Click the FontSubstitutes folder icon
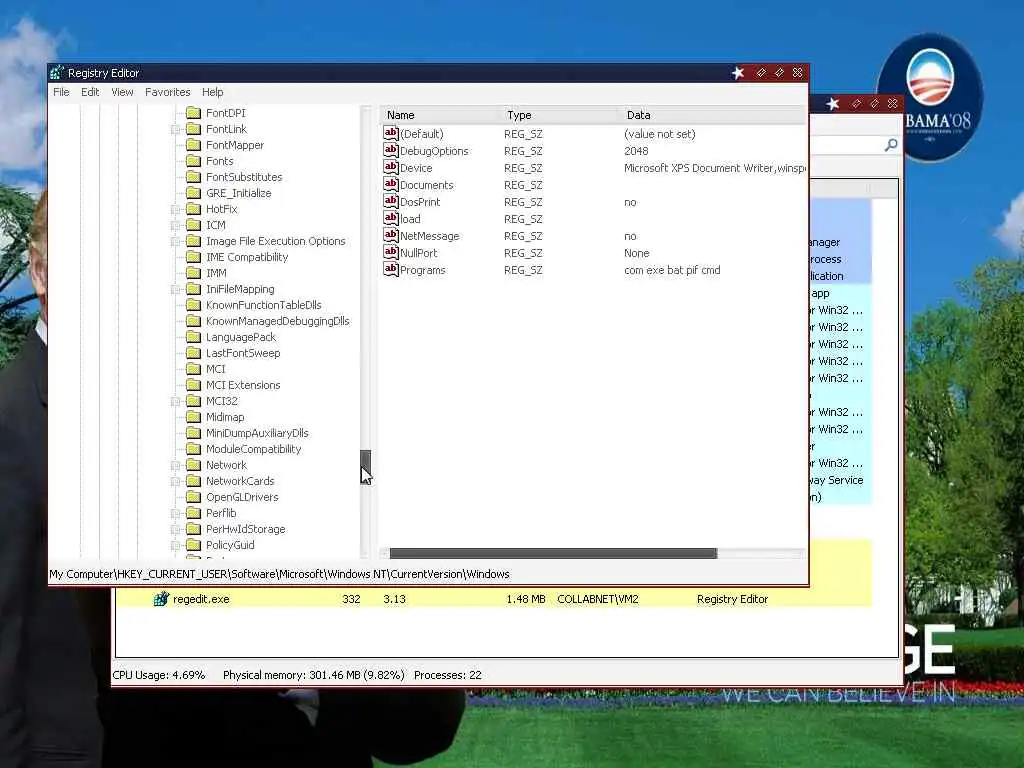 point(193,177)
